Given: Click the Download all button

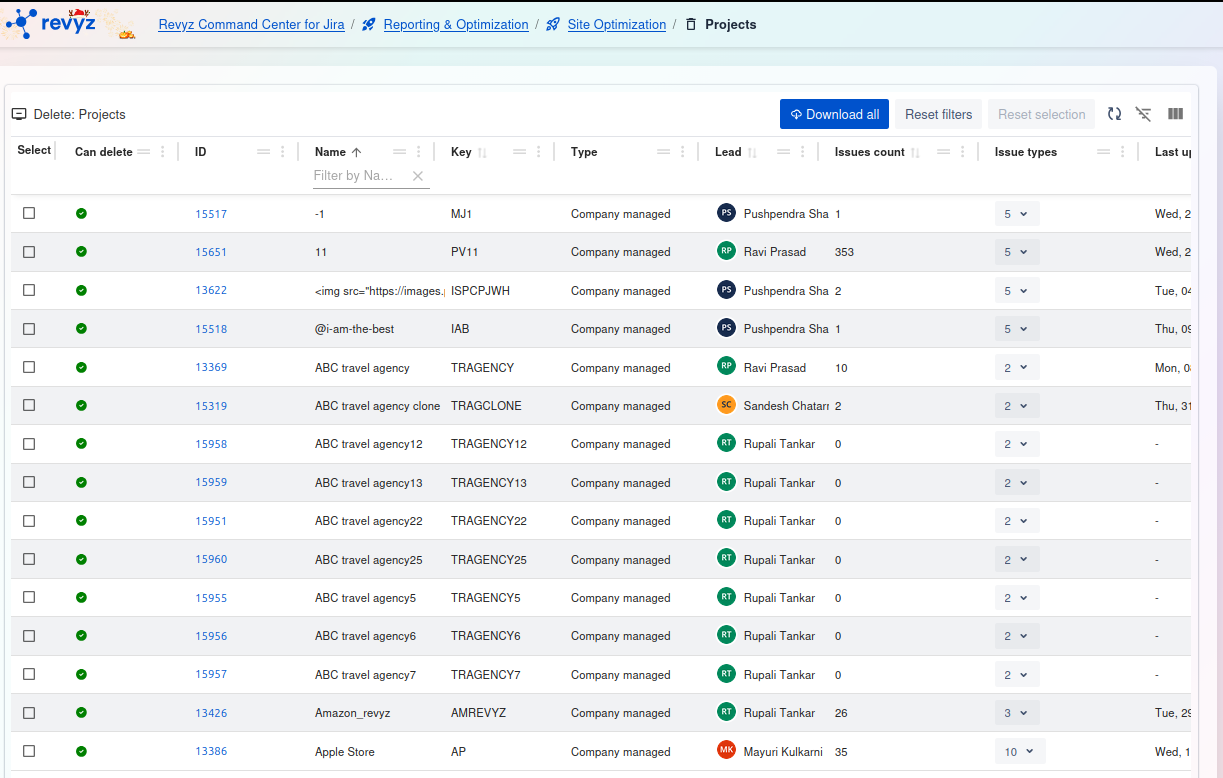Looking at the screenshot, I should click(834, 114).
